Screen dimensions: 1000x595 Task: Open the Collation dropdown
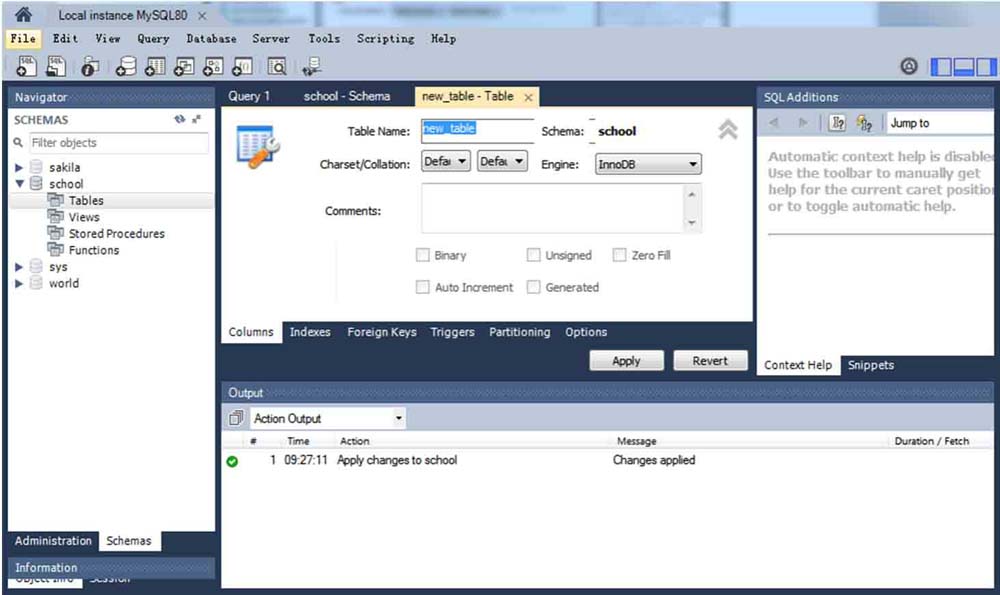pos(503,161)
